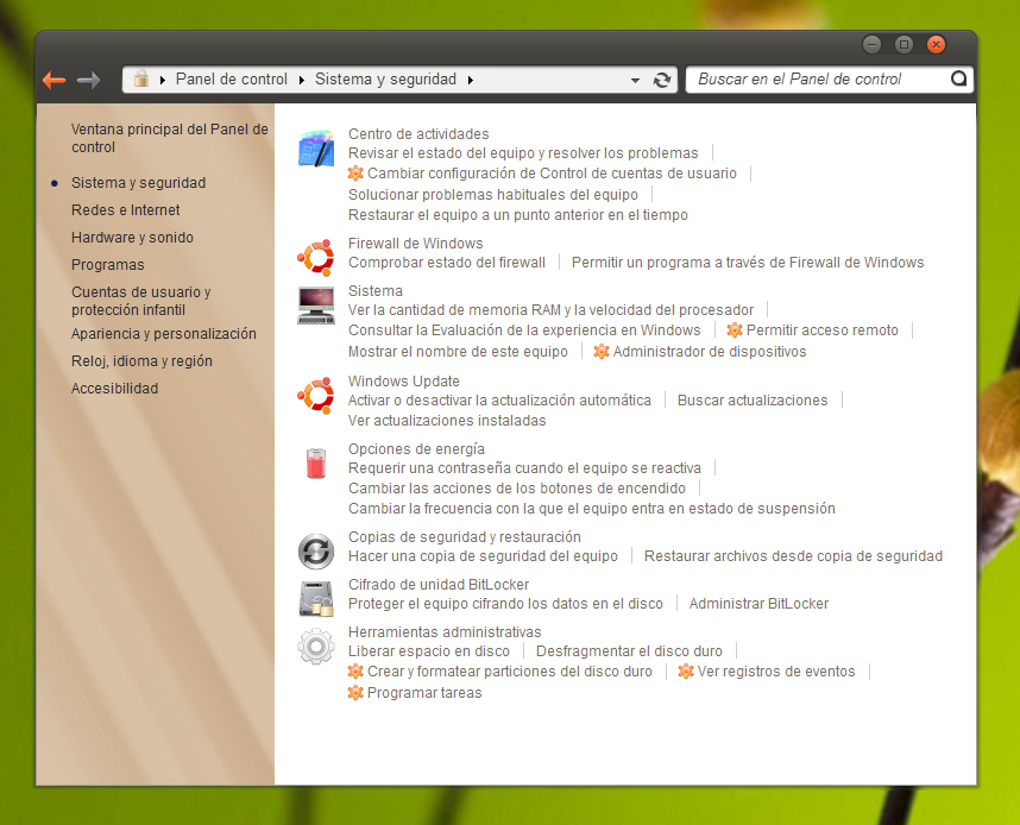Open Herramientas administrativas heading
1020x825 pixels.
[x=444, y=632]
